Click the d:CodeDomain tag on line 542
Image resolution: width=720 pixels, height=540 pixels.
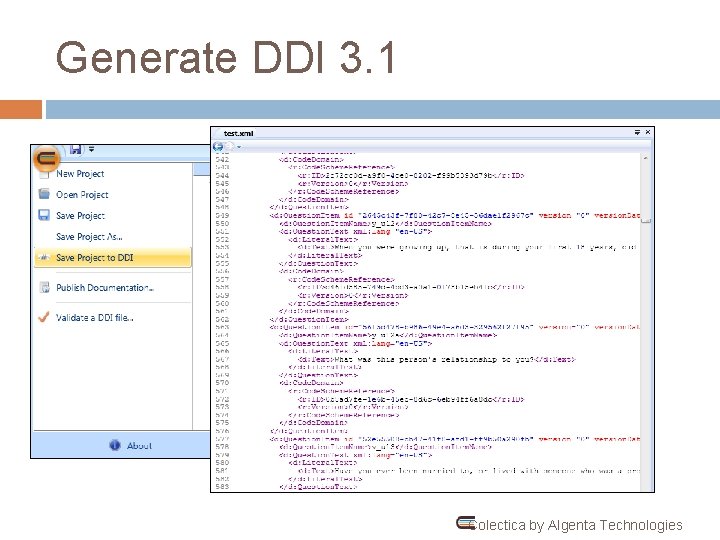pyautogui.click(x=311, y=160)
